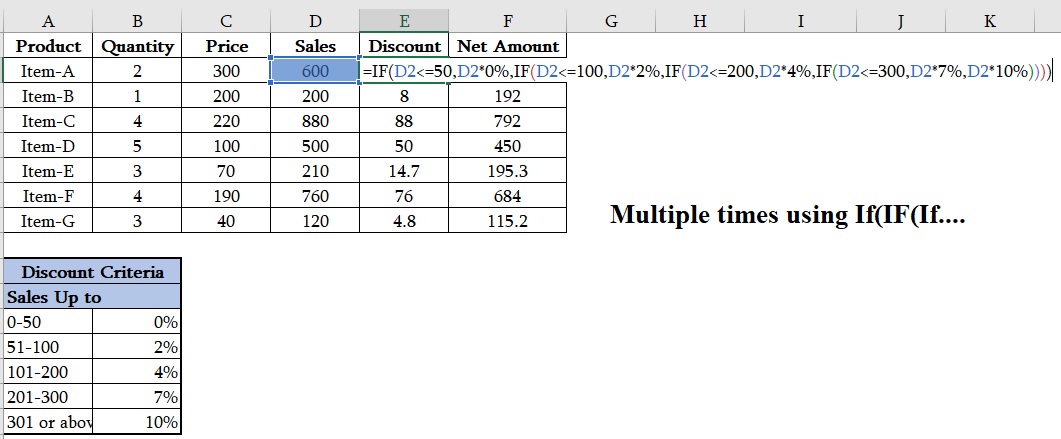Click the Discount Criteria title cell
1061x439 pixels.
tap(93, 272)
